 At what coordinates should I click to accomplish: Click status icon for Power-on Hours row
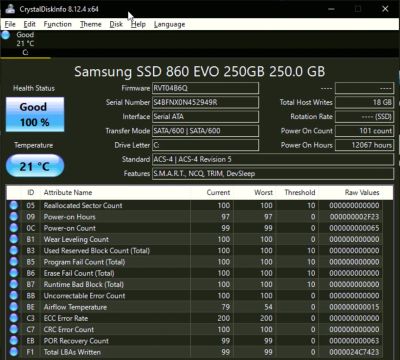(14, 217)
